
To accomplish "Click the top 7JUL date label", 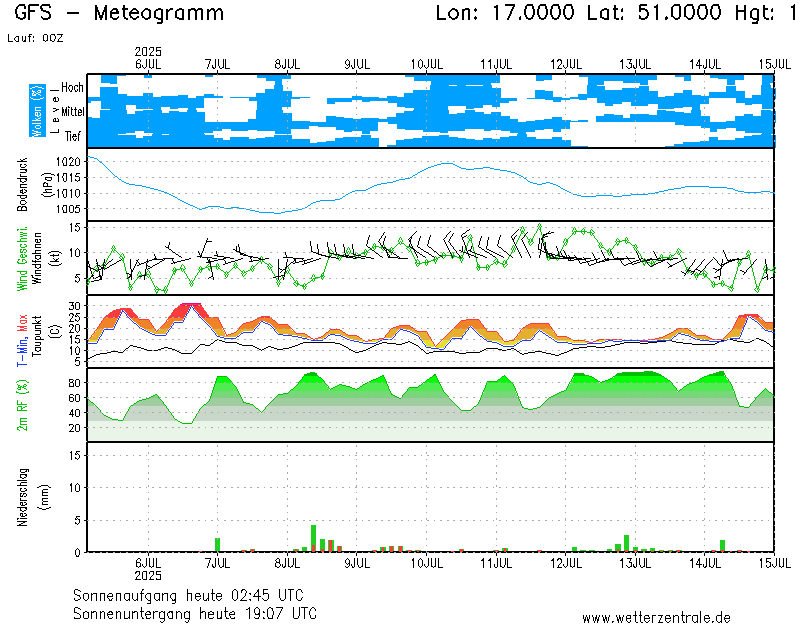I will pos(217,65).
